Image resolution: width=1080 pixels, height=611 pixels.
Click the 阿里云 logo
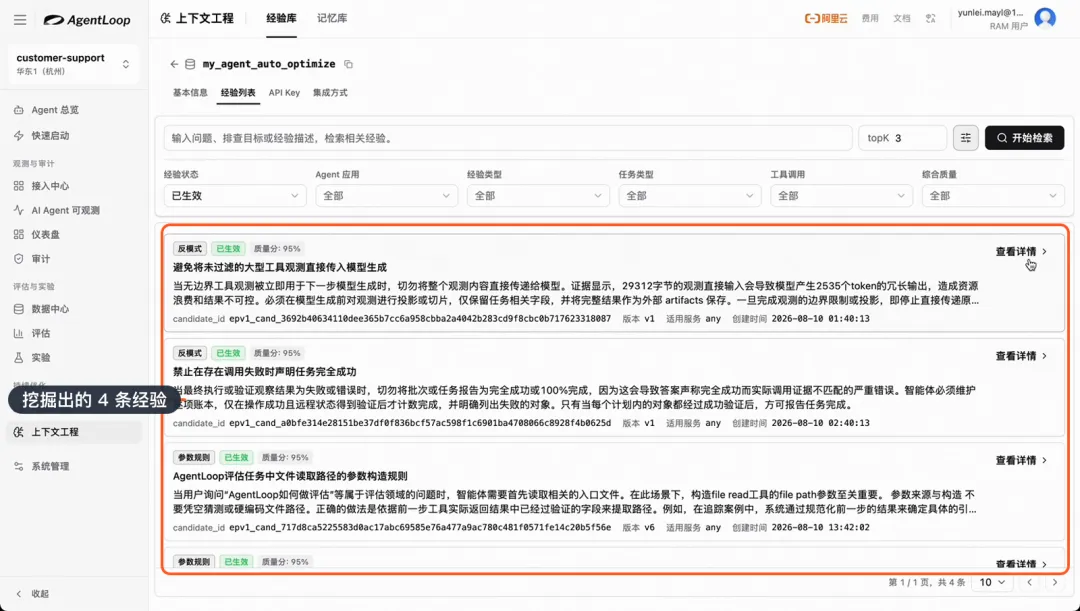826,19
